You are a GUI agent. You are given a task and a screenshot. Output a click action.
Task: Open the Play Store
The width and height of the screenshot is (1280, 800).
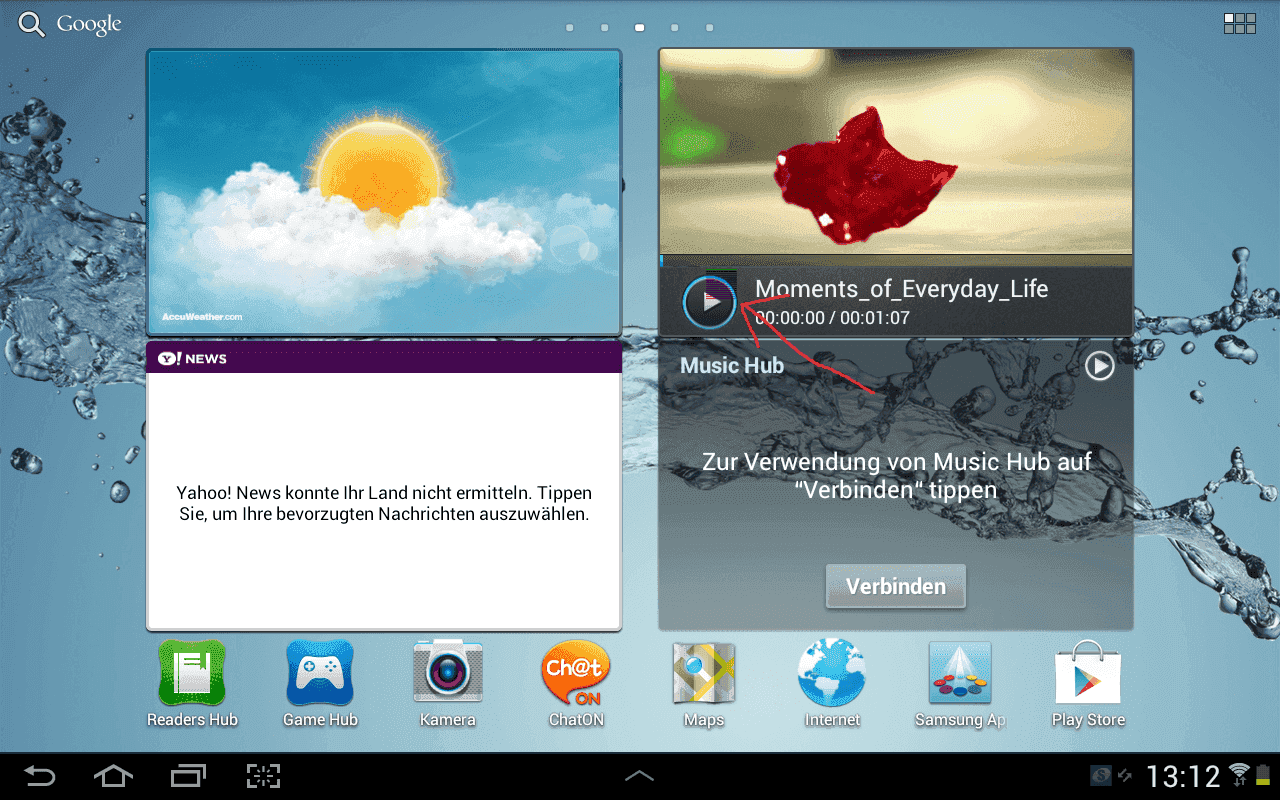point(1088,684)
